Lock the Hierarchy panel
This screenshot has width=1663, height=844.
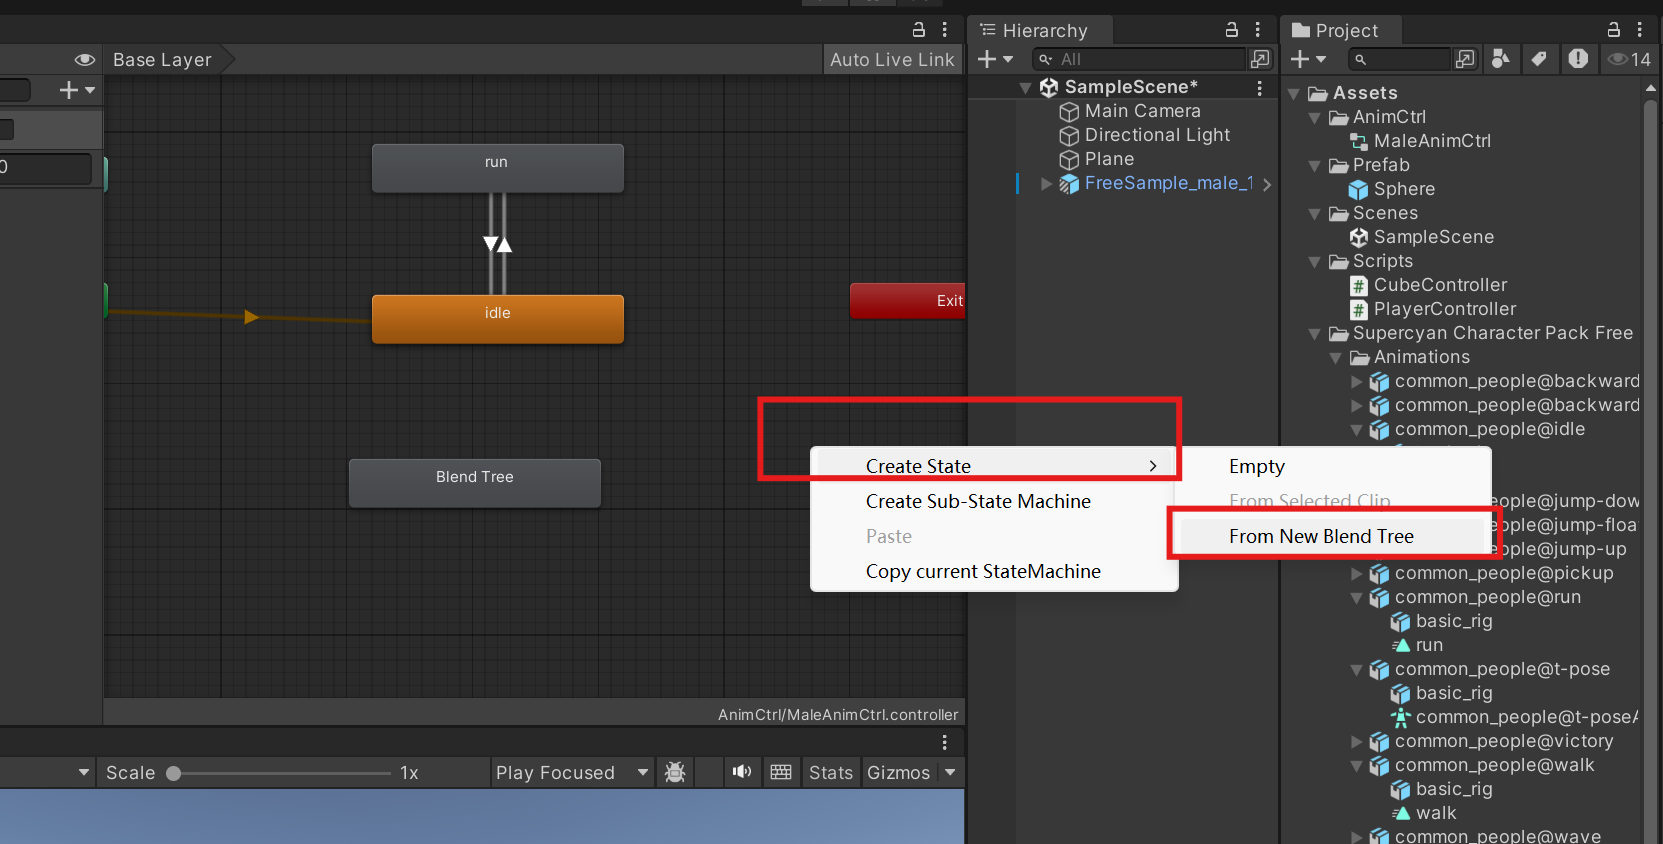(1232, 30)
